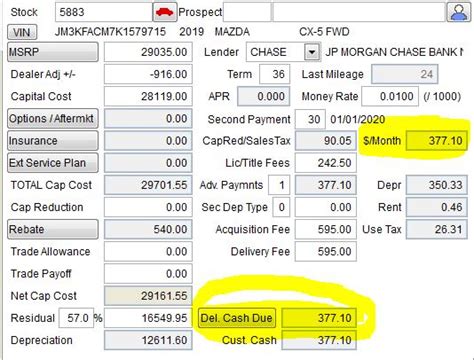Click the Sec Dep amount field 0.00

pos(326,207)
